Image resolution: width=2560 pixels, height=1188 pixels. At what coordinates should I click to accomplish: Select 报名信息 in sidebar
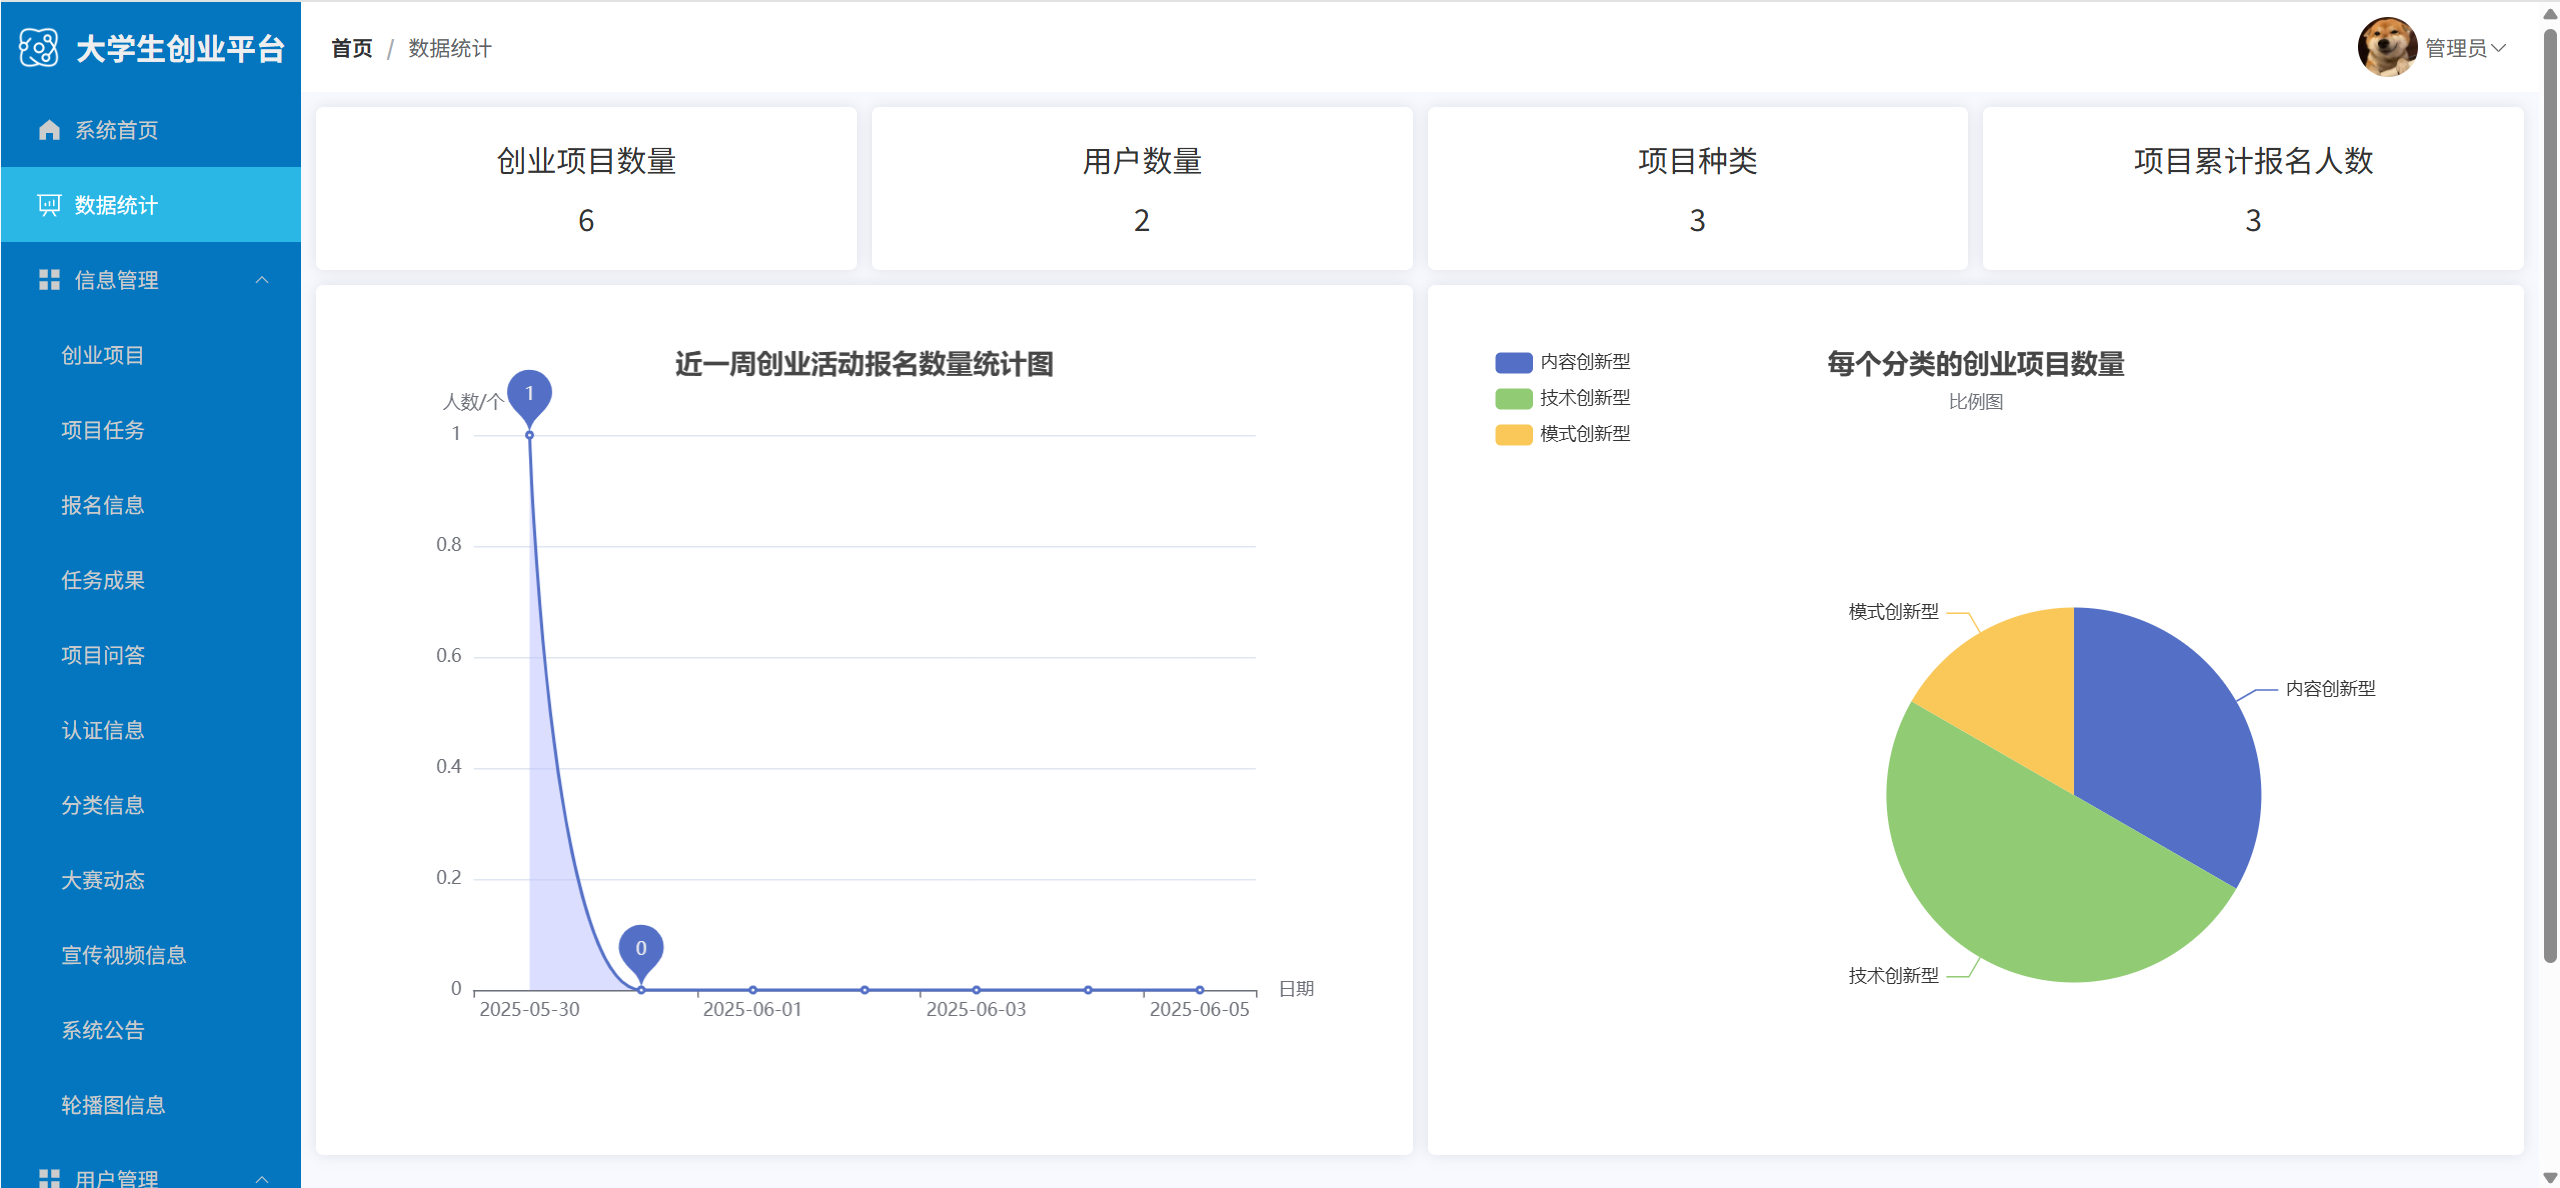(x=103, y=505)
